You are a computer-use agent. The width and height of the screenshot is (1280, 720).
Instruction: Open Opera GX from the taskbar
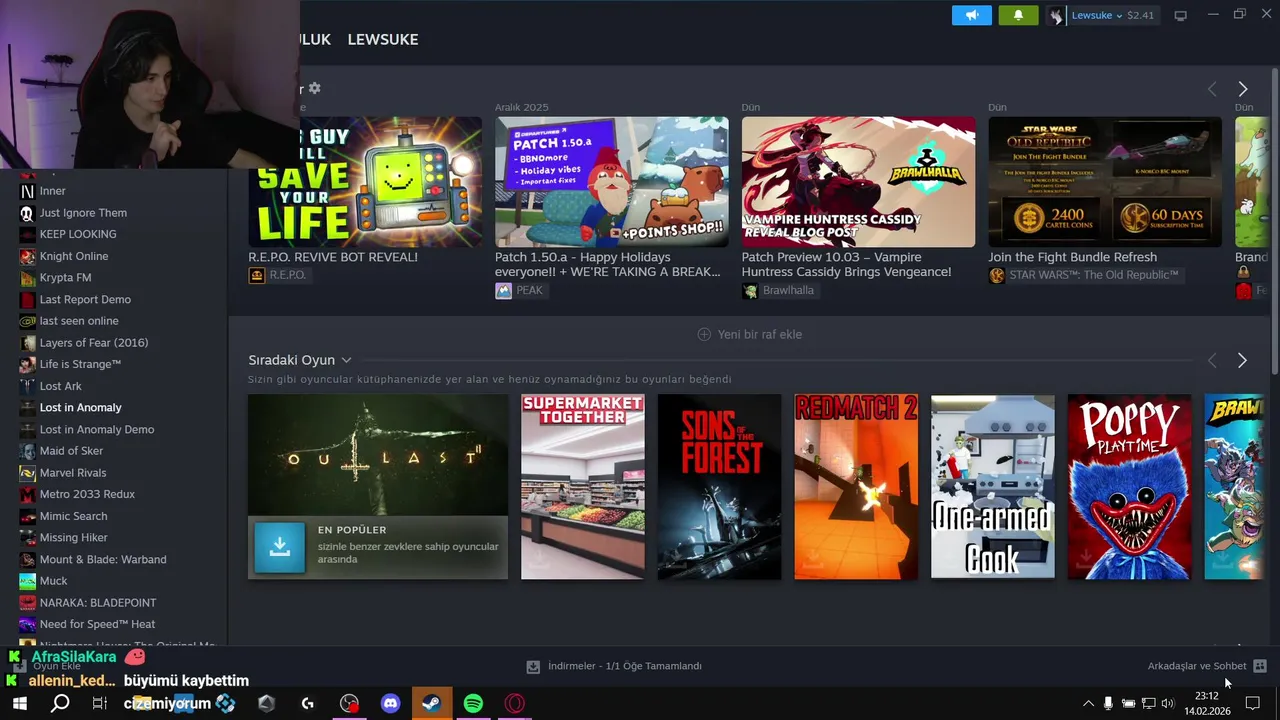click(515, 704)
